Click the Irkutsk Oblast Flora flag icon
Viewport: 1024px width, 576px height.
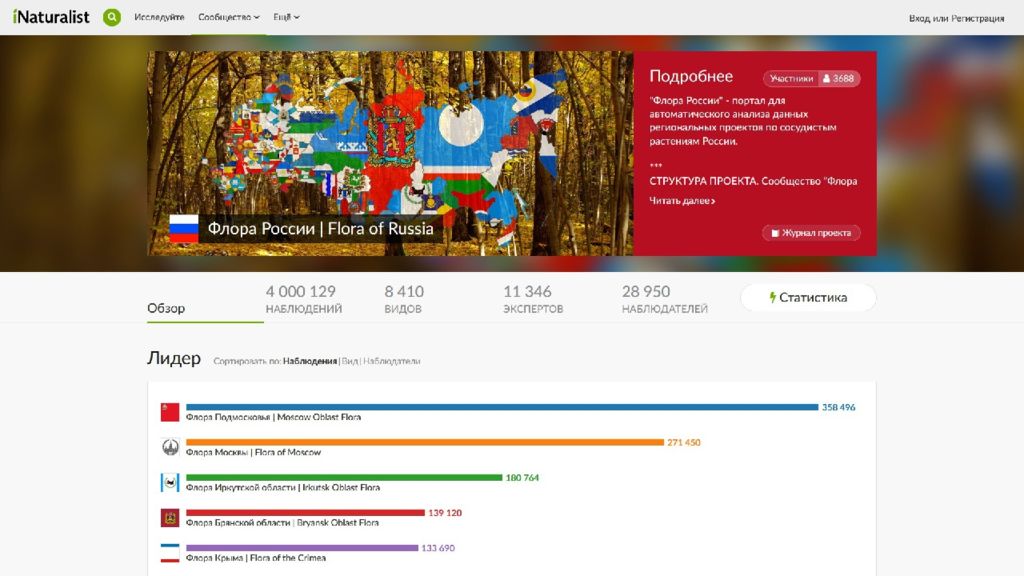(x=170, y=483)
